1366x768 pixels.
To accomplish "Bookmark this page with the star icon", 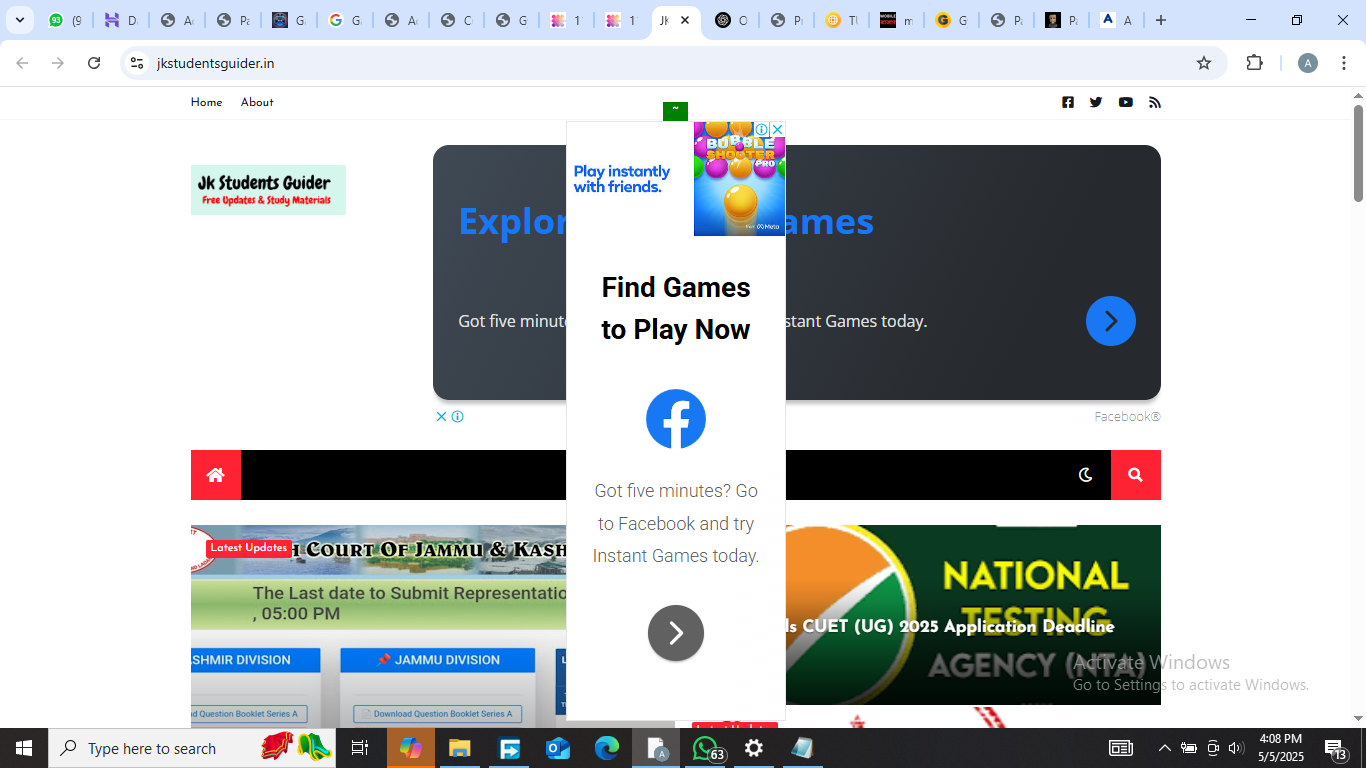I will coord(1204,63).
